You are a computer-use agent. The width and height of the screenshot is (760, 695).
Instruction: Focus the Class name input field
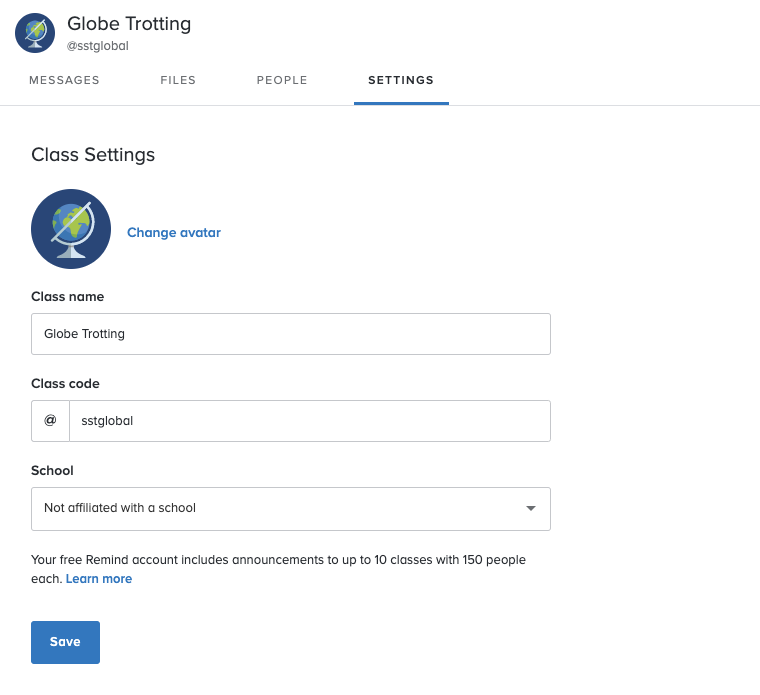click(291, 334)
